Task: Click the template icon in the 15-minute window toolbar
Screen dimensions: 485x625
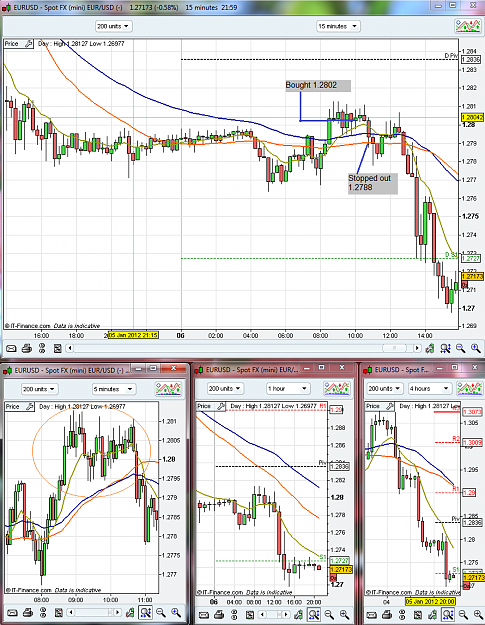Action: click(58, 349)
